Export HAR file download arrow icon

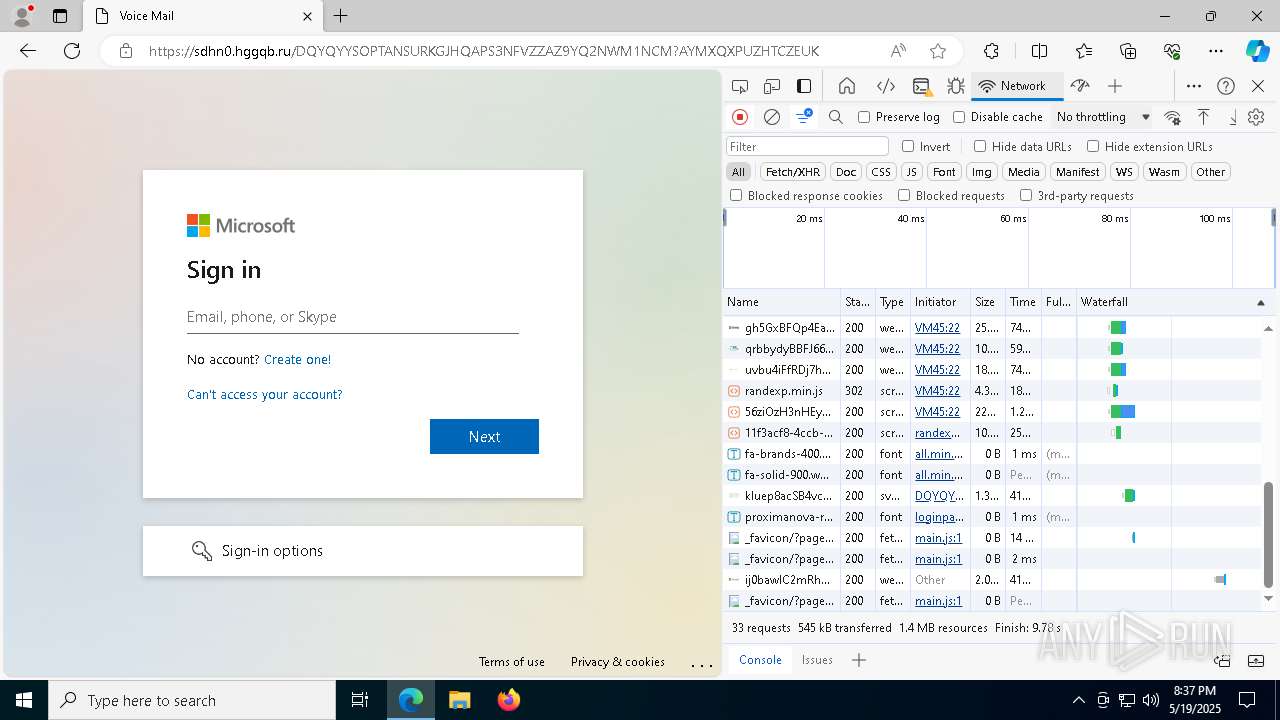[1233, 117]
